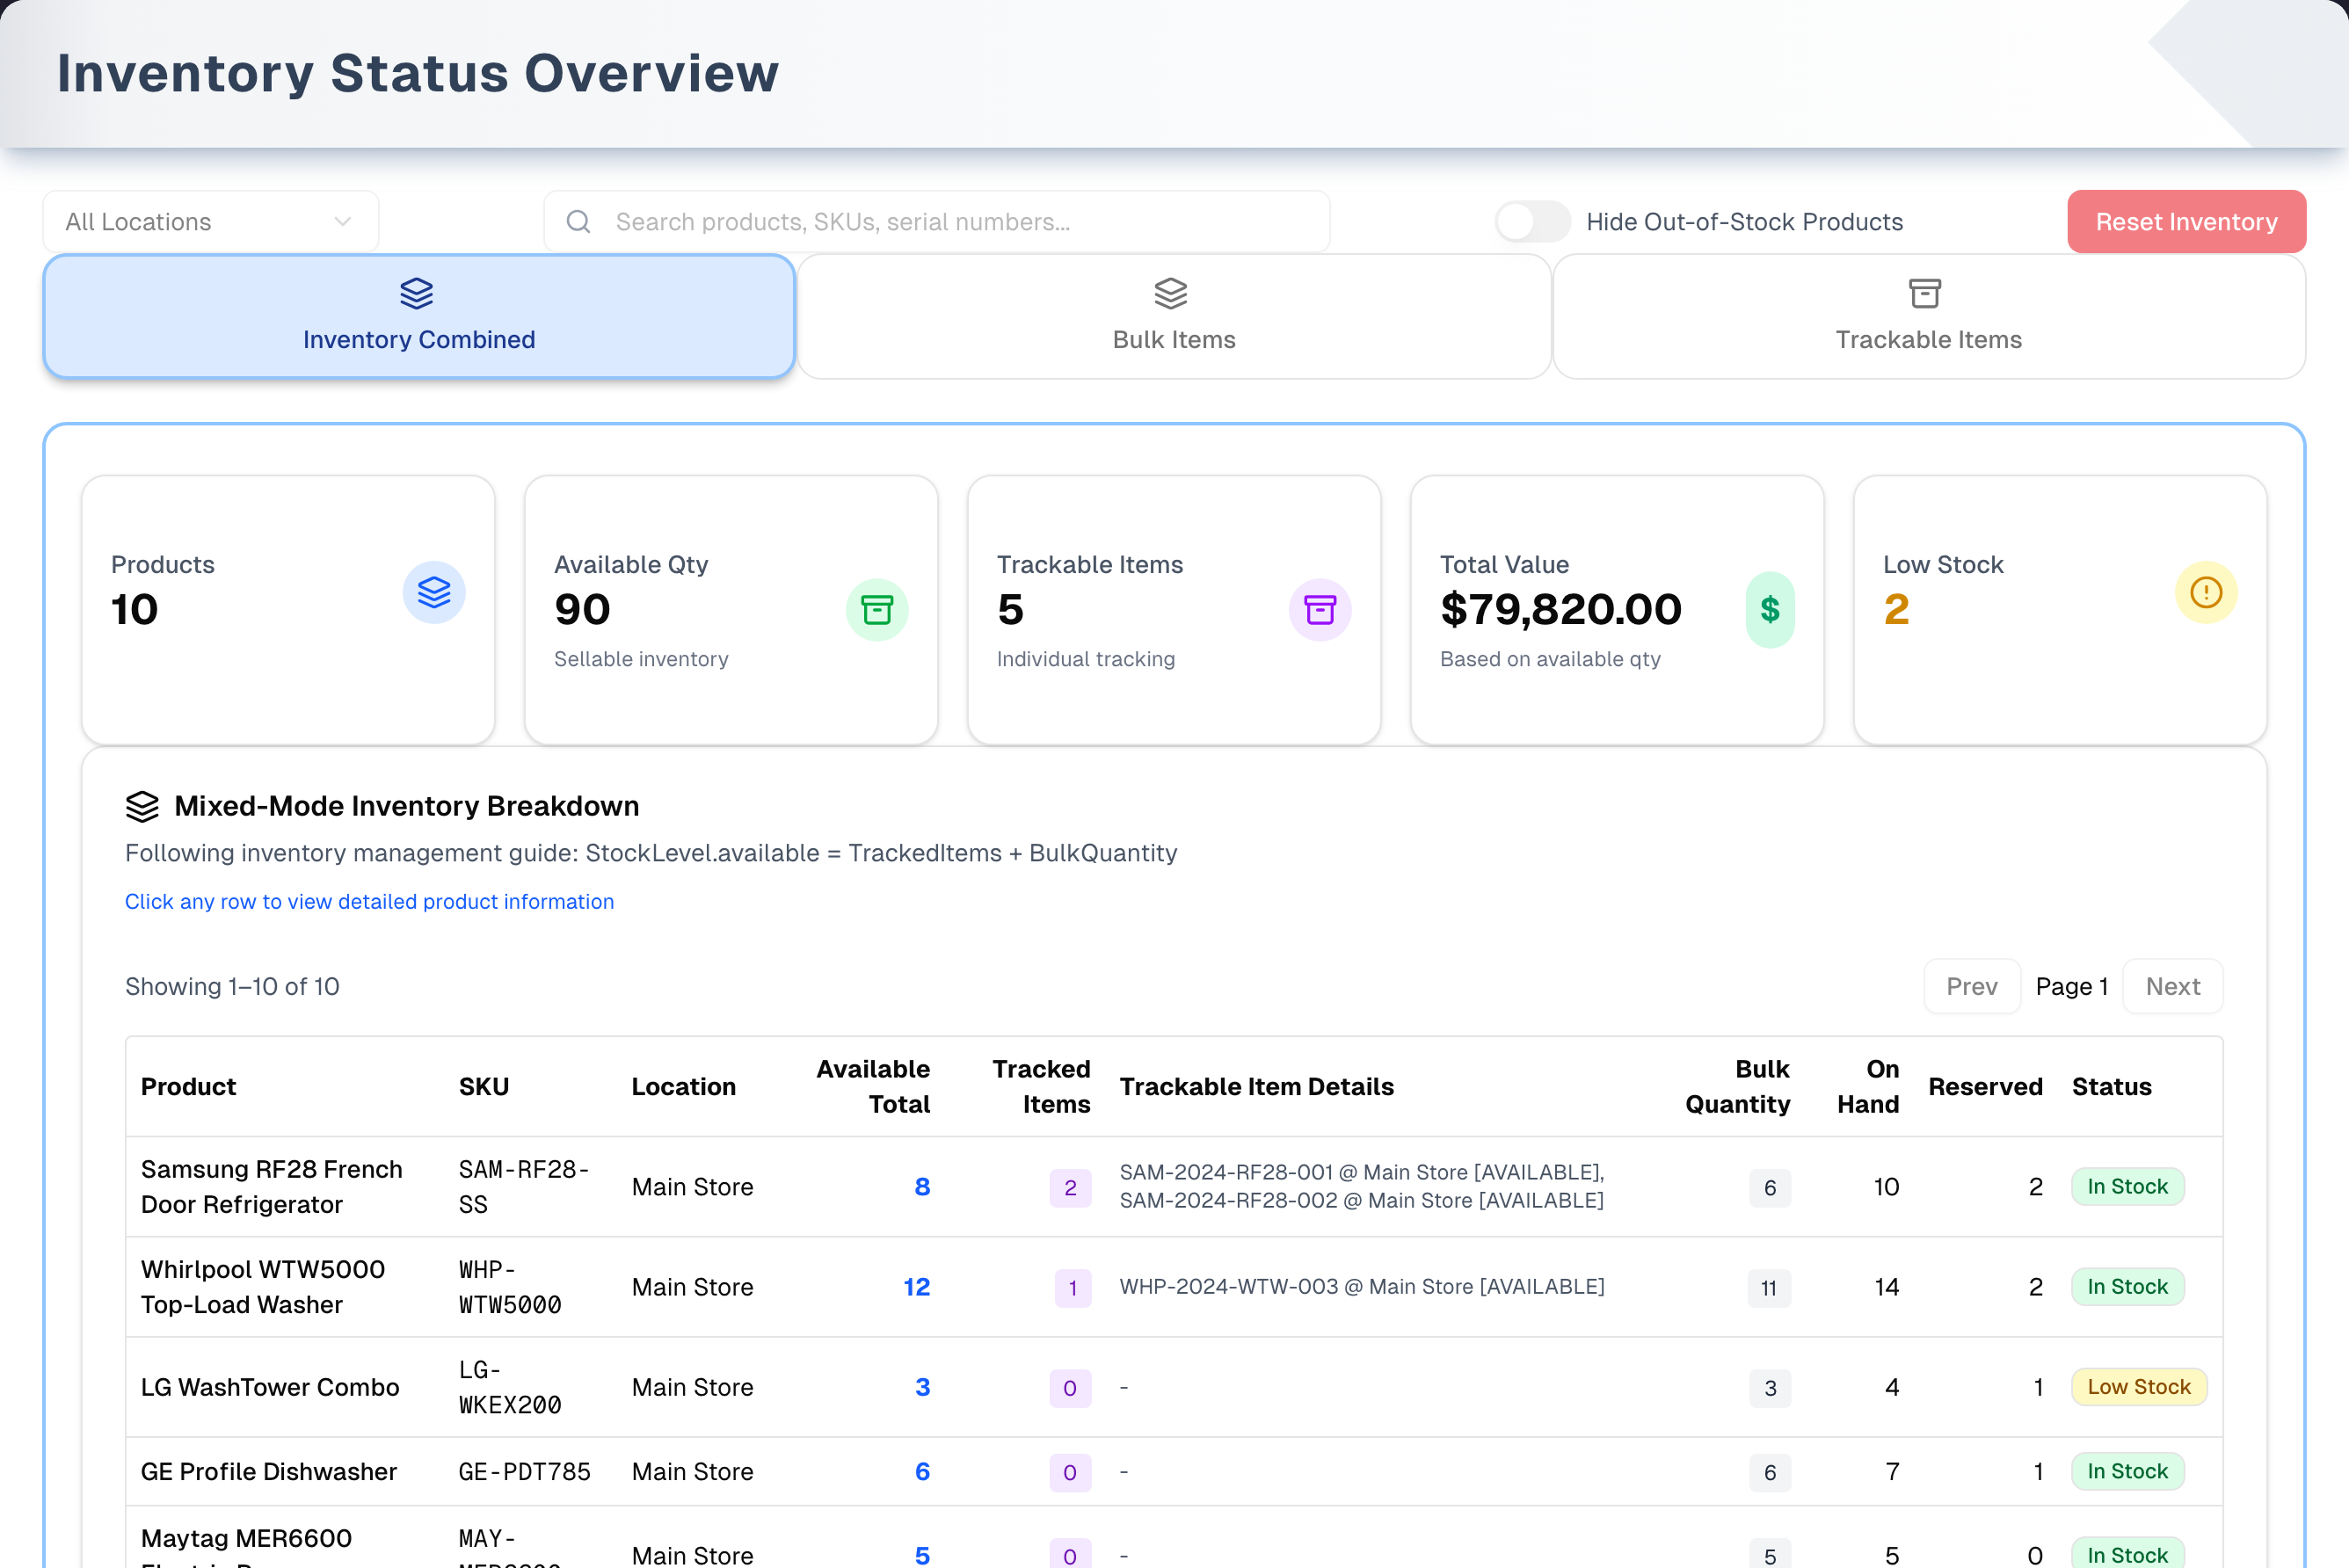Click the Low Stock status badge for LG WashTower
Image resolution: width=2349 pixels, height=1568 pixels.
(2139, 1388)
